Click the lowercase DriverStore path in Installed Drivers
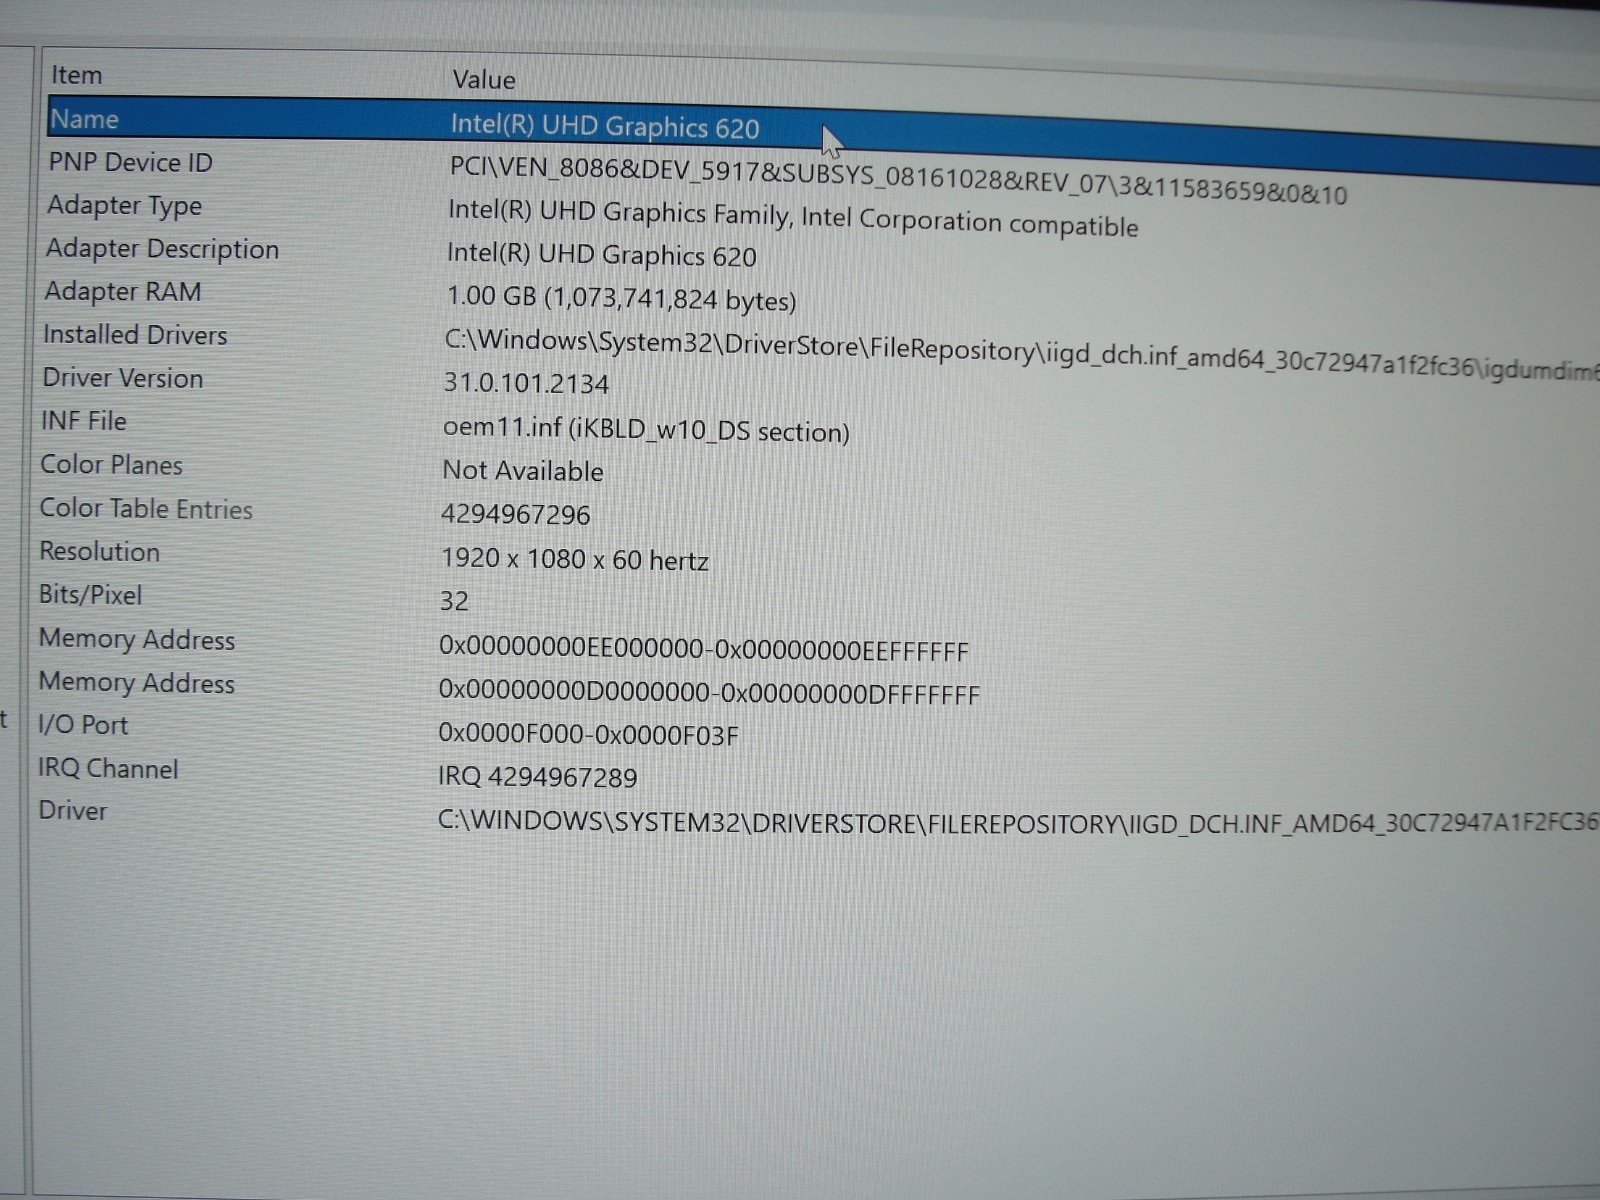This screenshot has width=1600, height=1200. pos(1022,356)
